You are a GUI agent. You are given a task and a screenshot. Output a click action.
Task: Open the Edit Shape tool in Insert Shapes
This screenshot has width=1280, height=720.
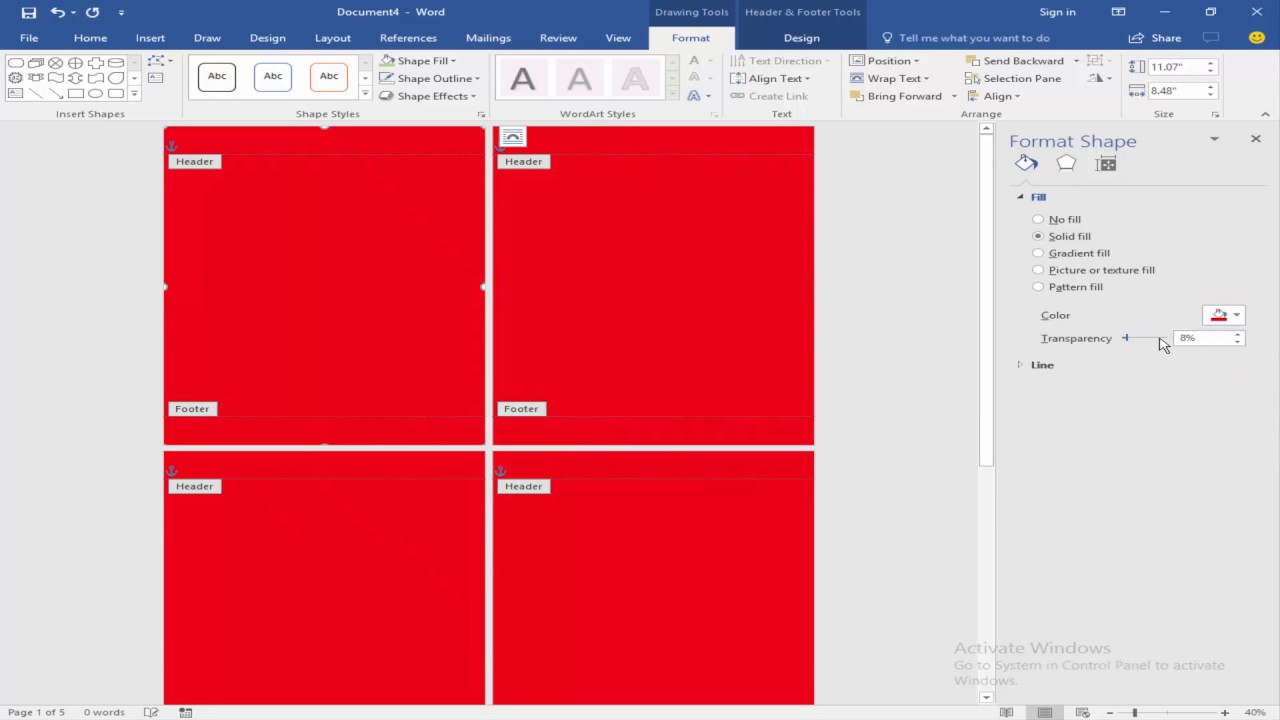[x=156, y=61]
